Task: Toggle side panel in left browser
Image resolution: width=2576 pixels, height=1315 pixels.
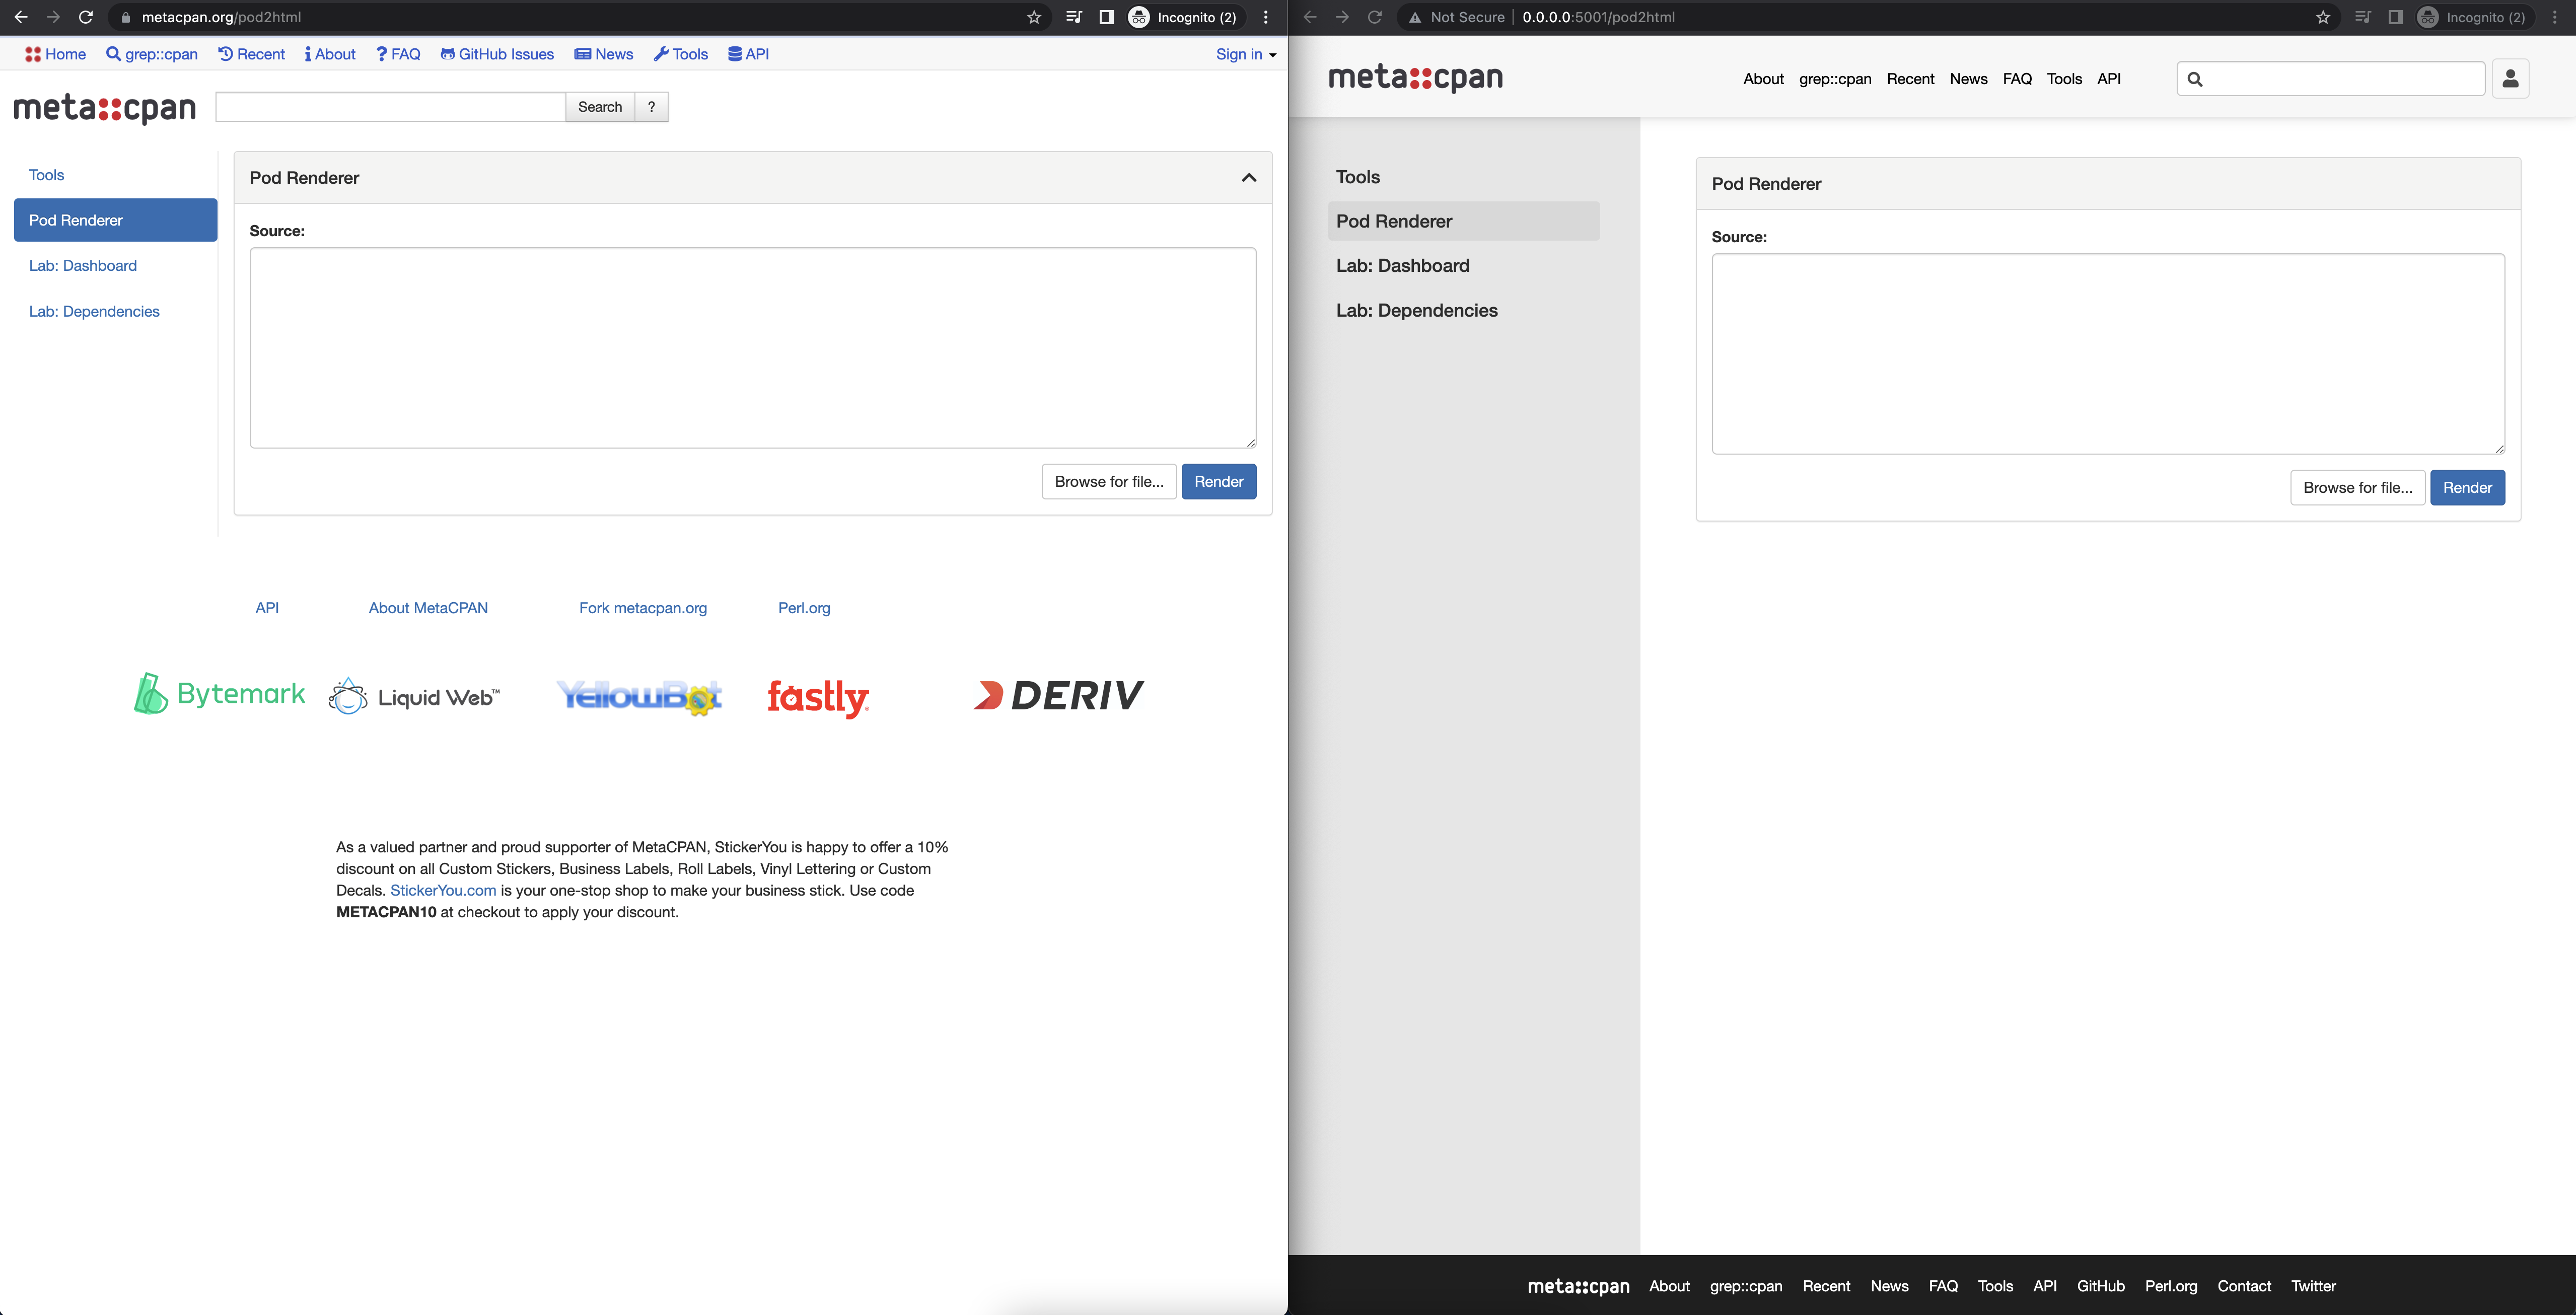Action: click(1106, 17)
